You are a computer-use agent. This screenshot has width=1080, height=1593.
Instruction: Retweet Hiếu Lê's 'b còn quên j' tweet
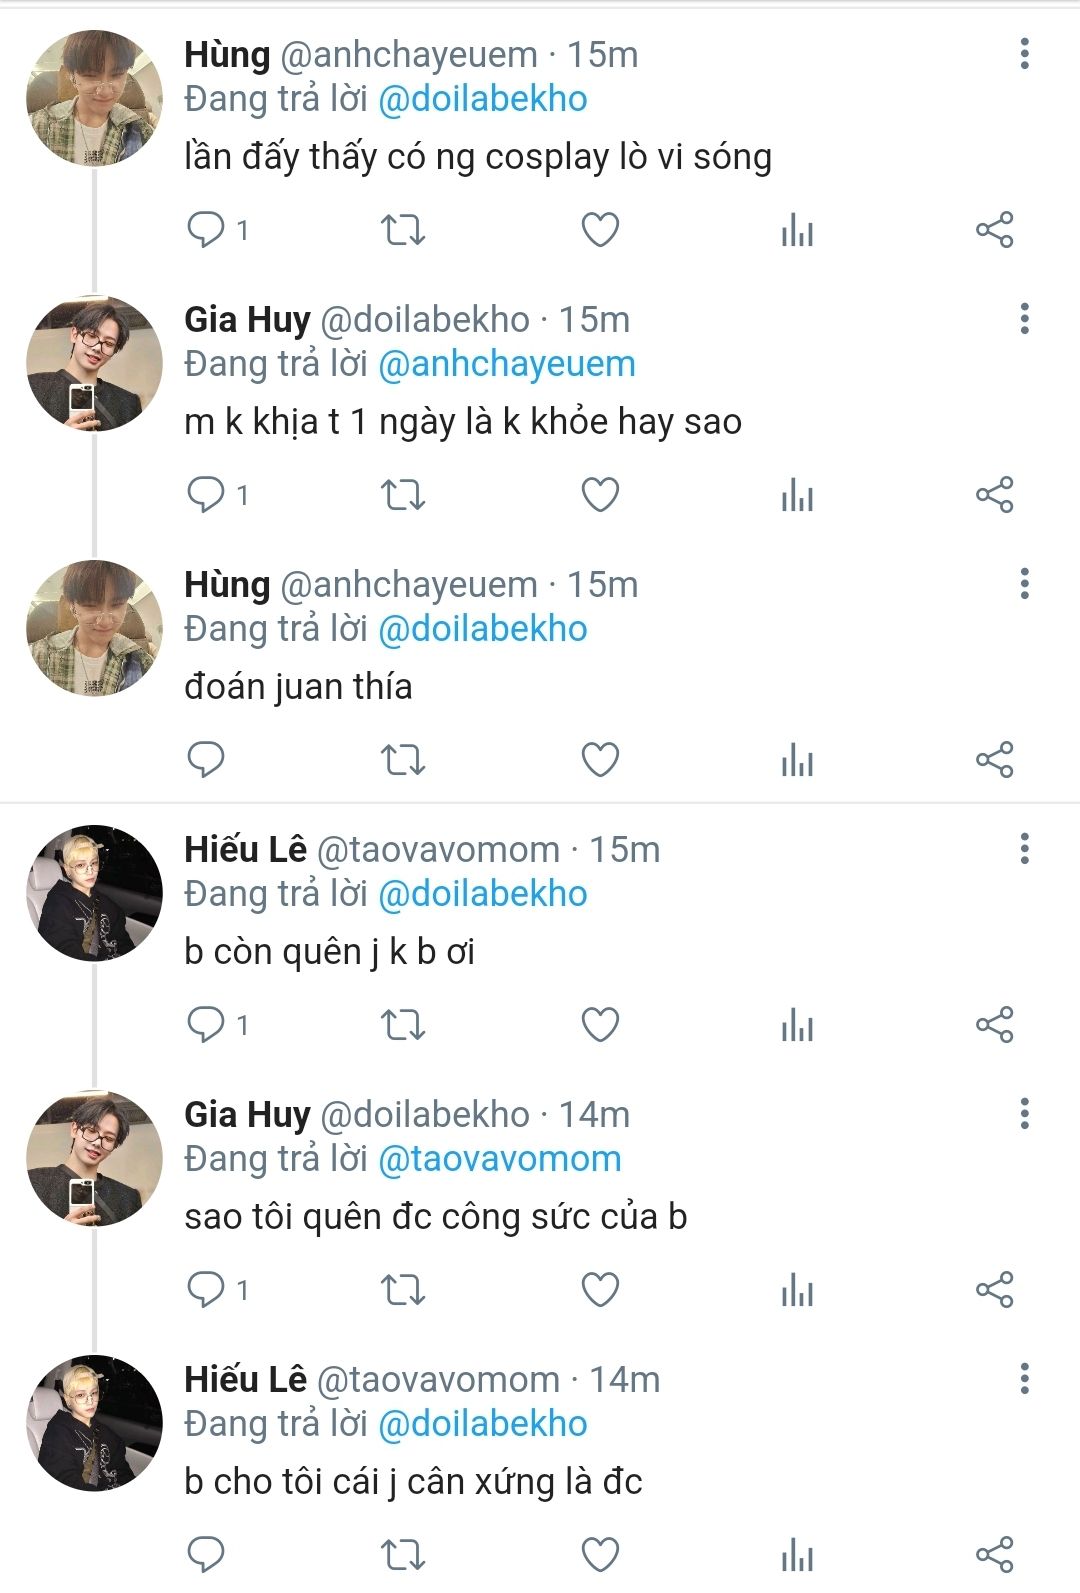pos(403,1025)
